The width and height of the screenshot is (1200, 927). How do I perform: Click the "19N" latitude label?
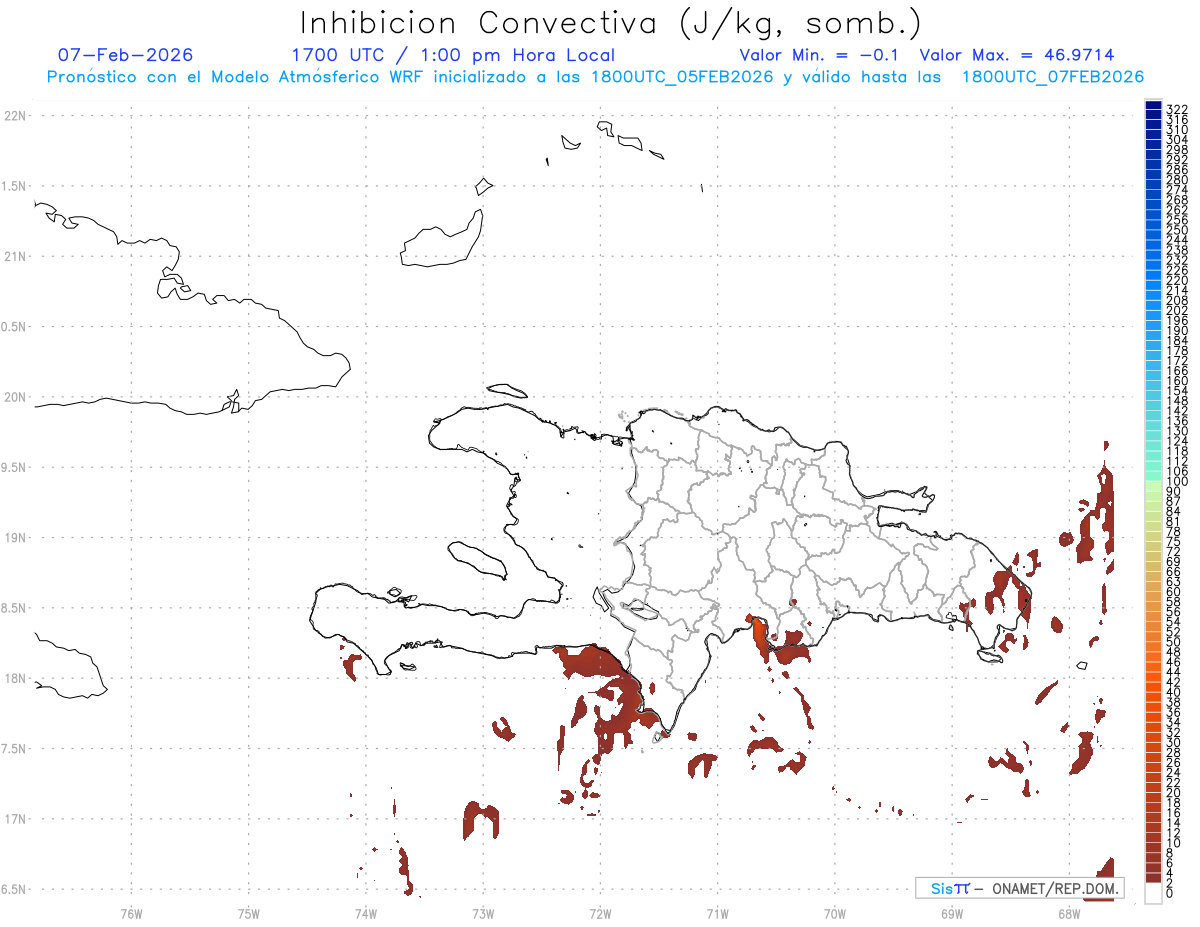pyautogui.click(x=15, y=537)
